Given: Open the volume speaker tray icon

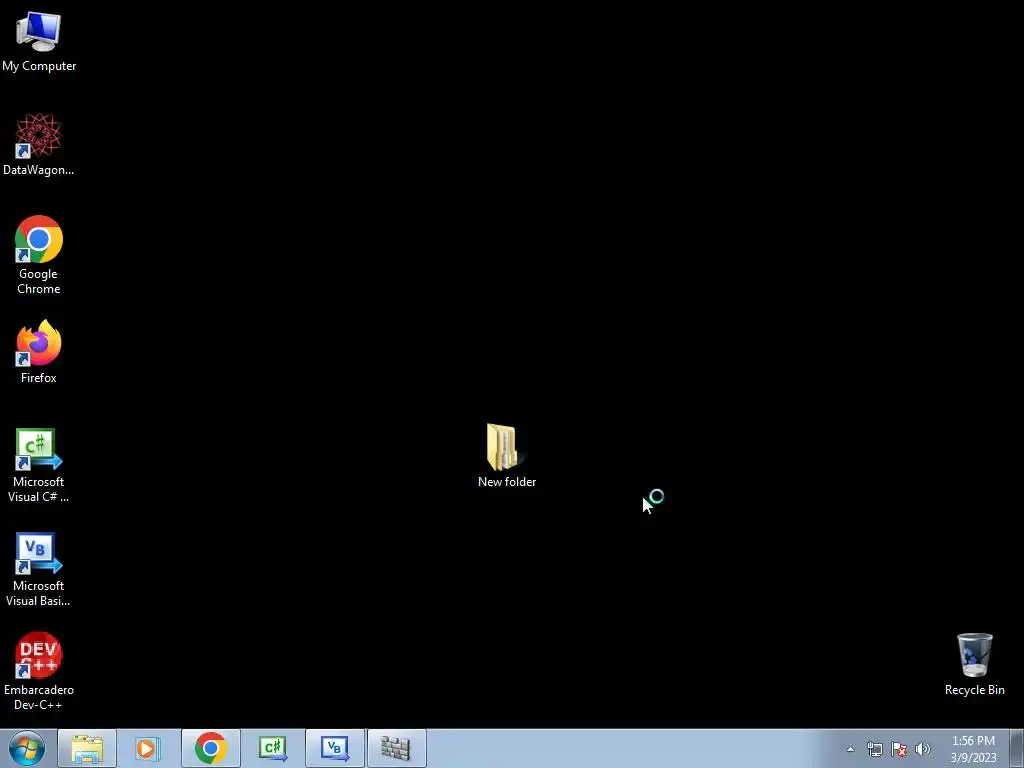Looking at the screenshot, I should (x=923, y=749).
